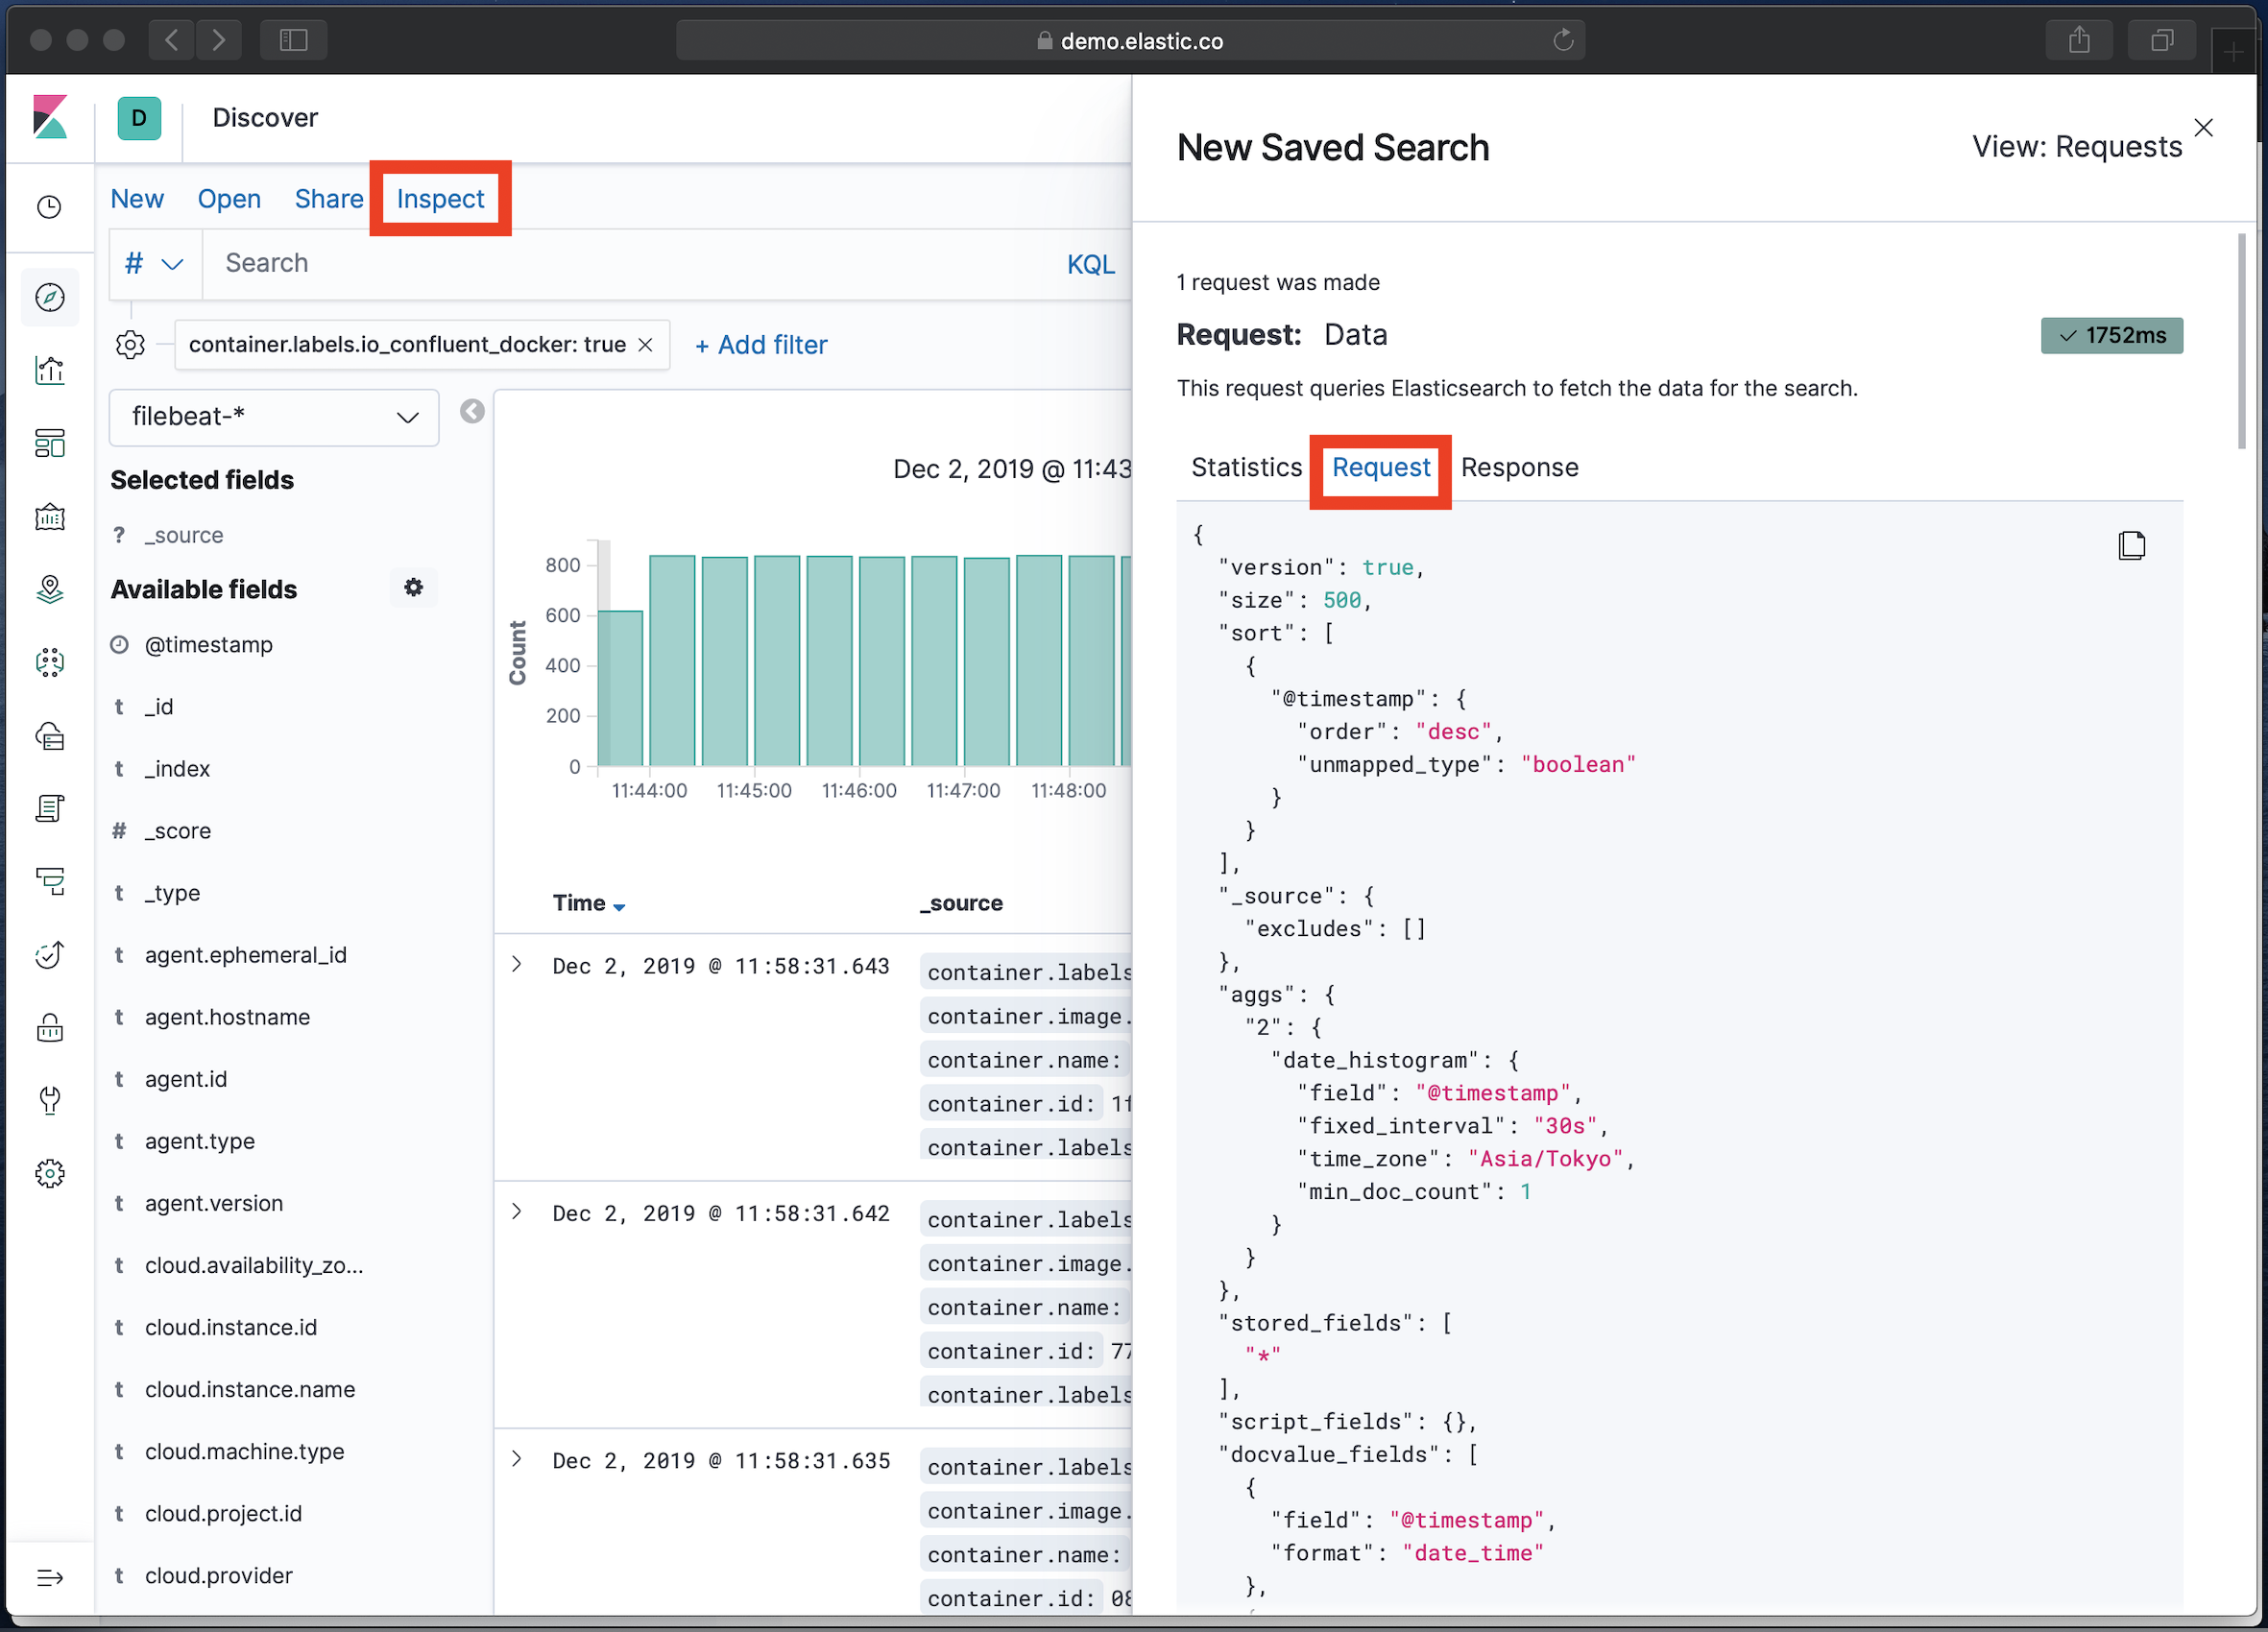2268x1632 pixels.
Task: Remove container.labels.io_confluent_docker filter
Action: click(x=646, y=345)
